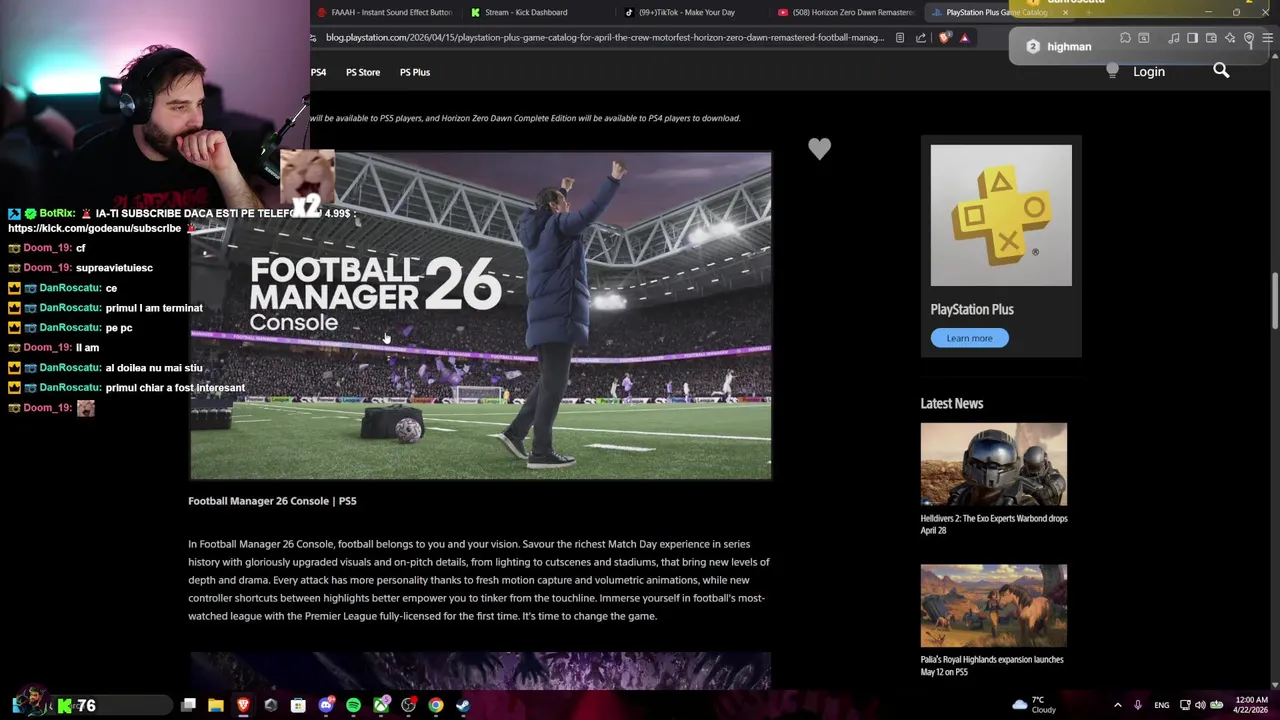
Task: Click chat message "primul chiar a fost interesant"
Action: point(175,387)
